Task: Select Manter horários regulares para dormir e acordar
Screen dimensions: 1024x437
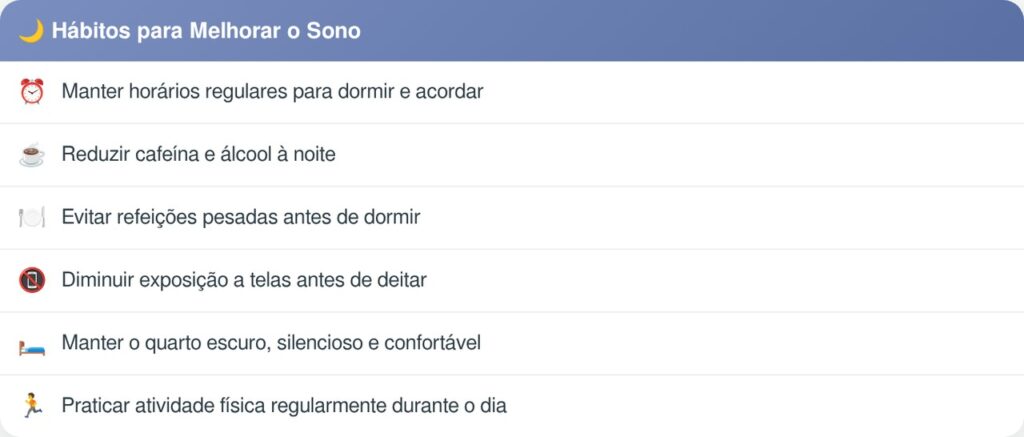Action: 272,92
